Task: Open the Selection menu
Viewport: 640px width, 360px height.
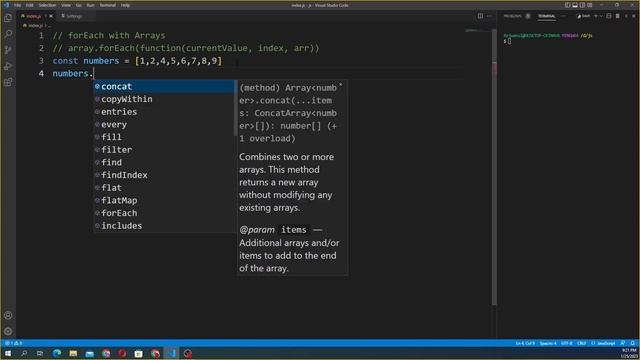Action: (47, 5)
